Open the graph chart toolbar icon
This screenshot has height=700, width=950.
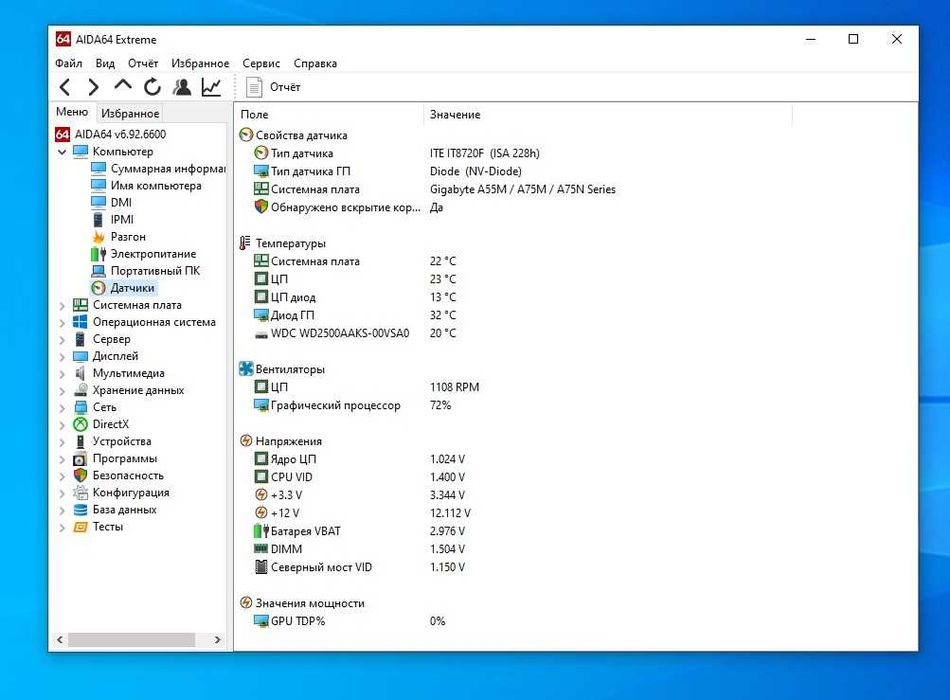pyautogui.click(x=211, y=87)
